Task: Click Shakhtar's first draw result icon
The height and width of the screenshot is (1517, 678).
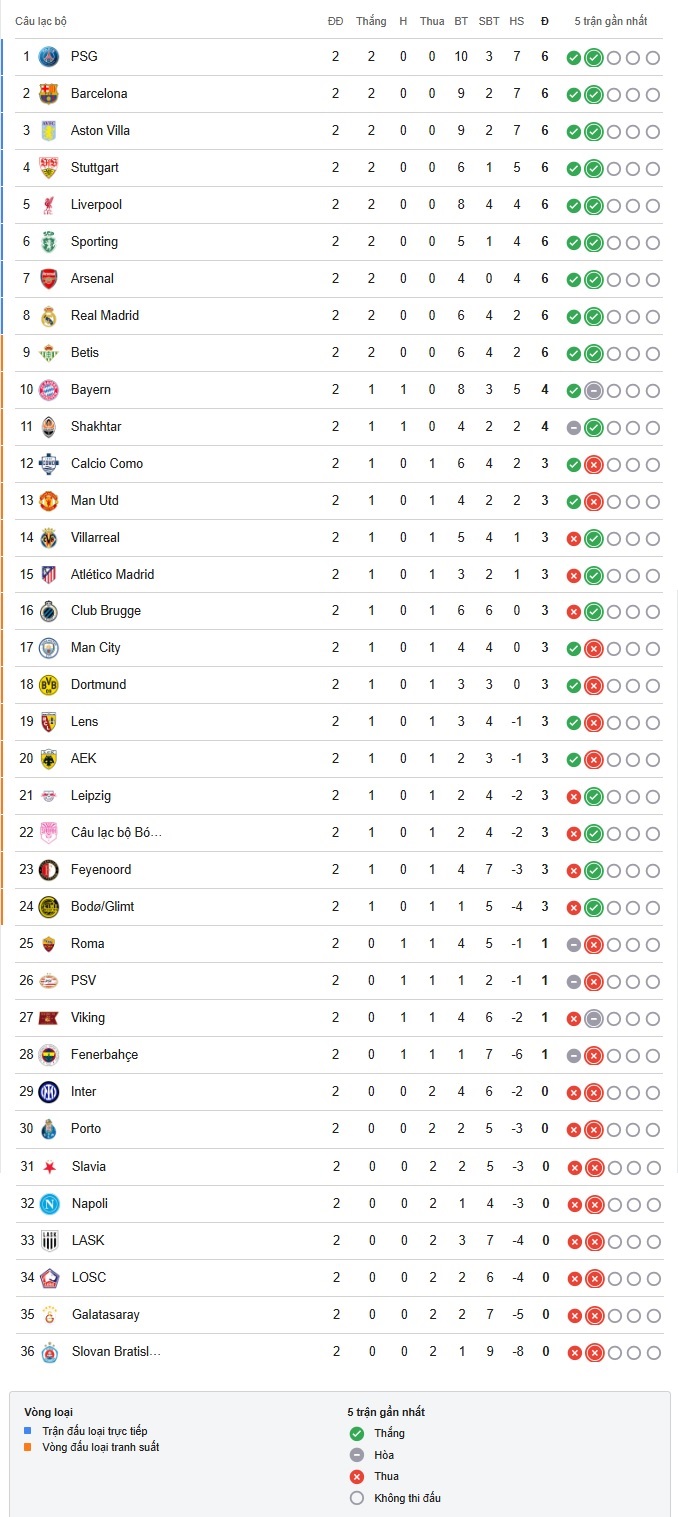Action: coord(573,428)
